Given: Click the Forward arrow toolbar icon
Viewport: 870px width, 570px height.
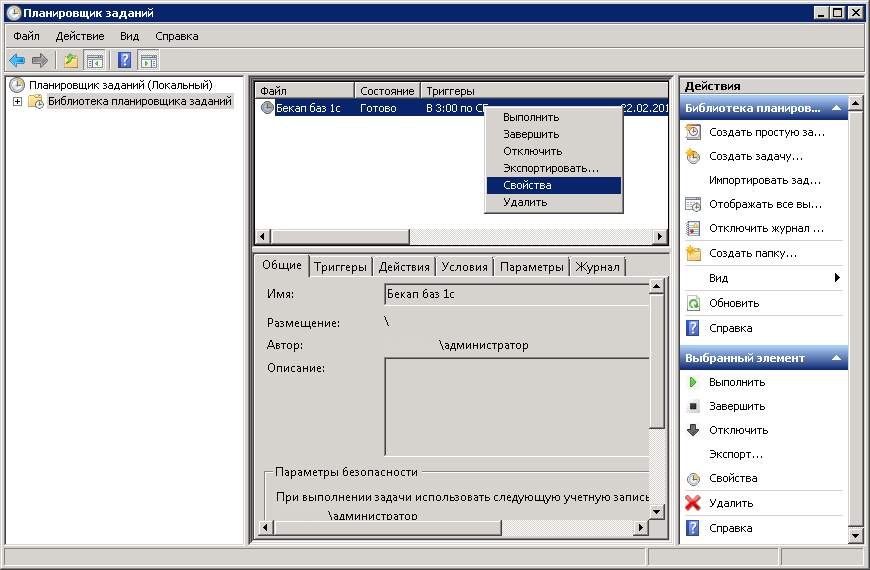Looking at the screenshot, I should pos(40,60).
